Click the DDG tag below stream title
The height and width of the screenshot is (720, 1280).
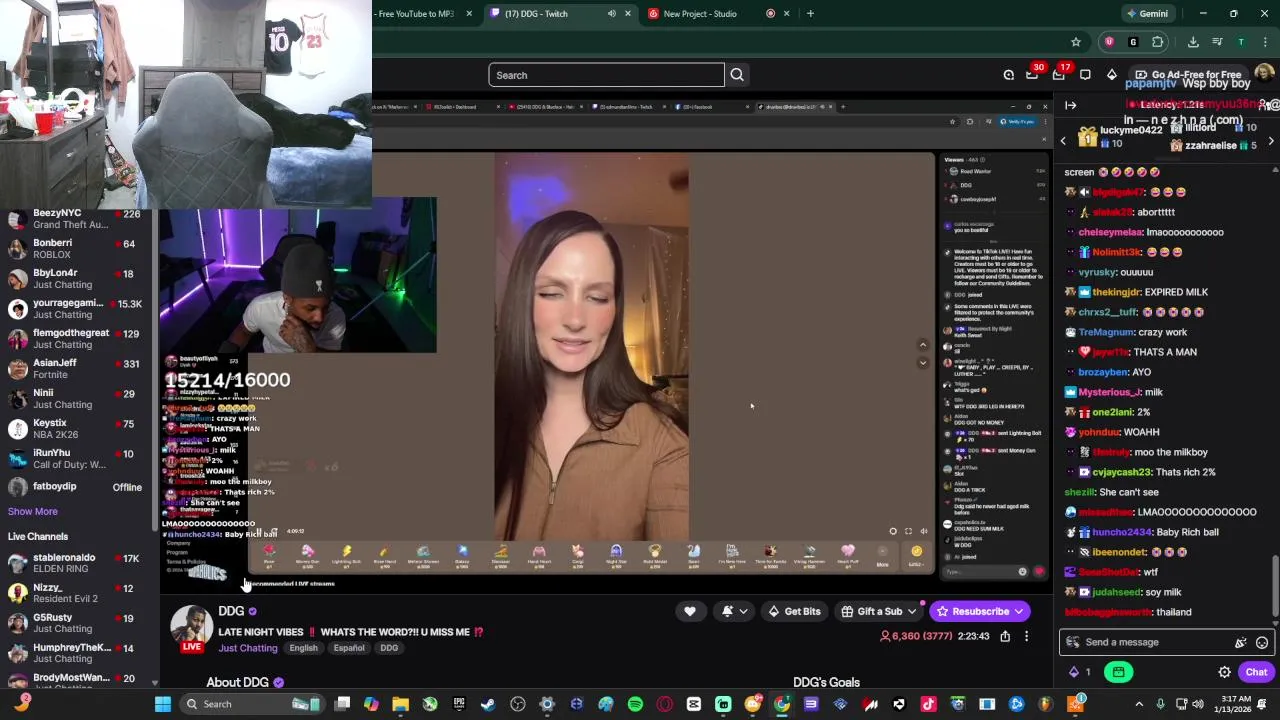click(389, 648)
